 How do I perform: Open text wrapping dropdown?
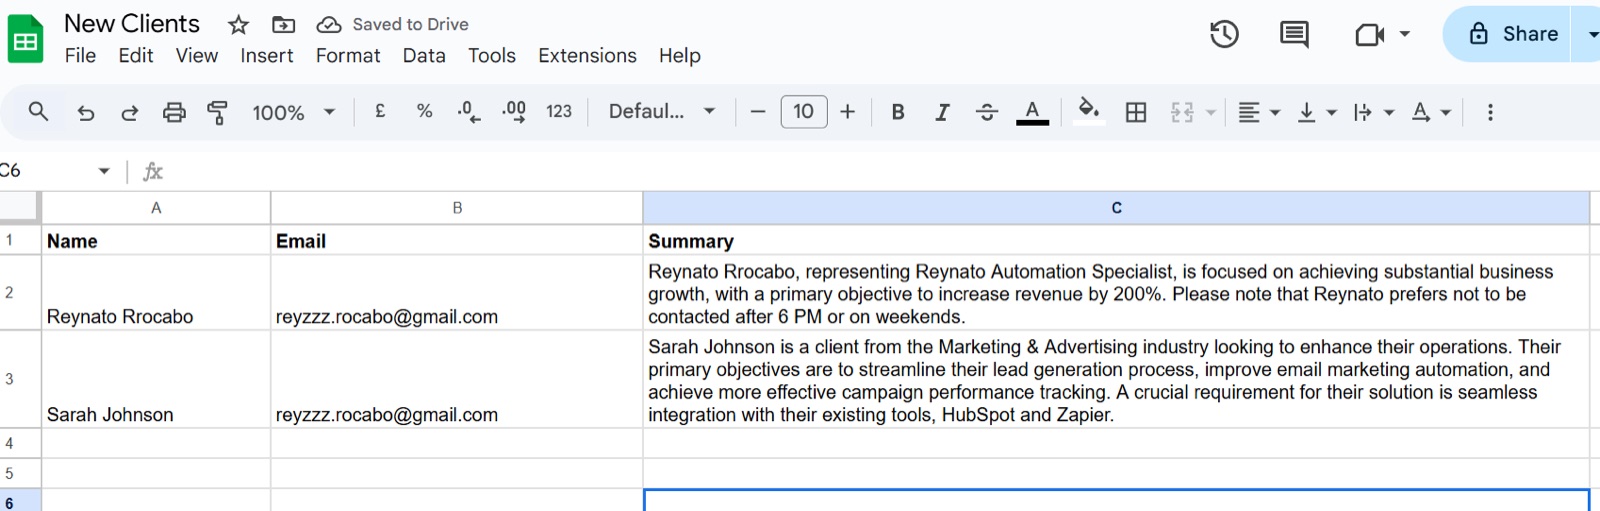tap(1373, 112)
